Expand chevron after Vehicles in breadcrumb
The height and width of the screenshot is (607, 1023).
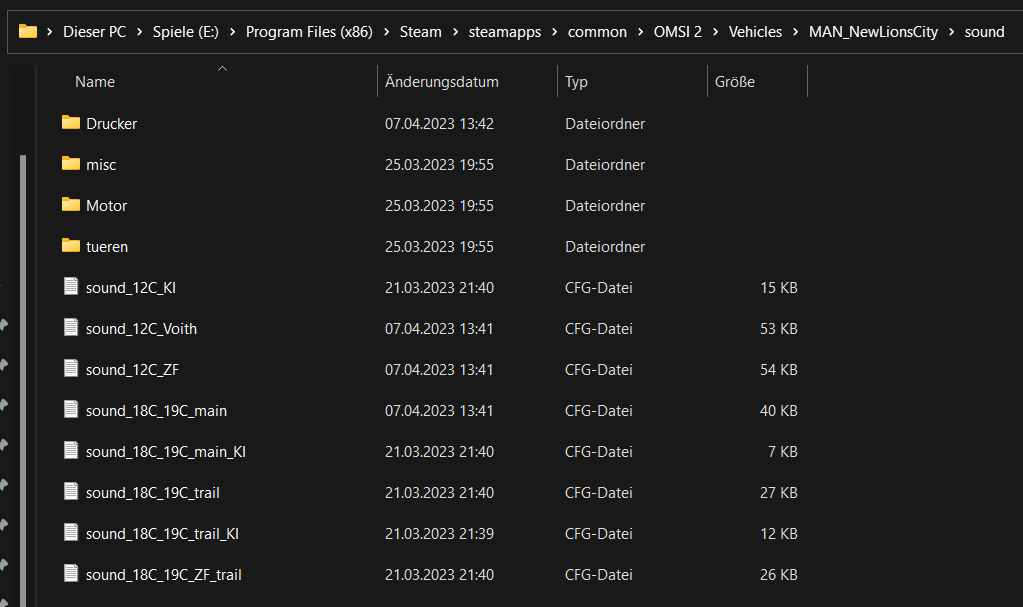click(795, 32)
